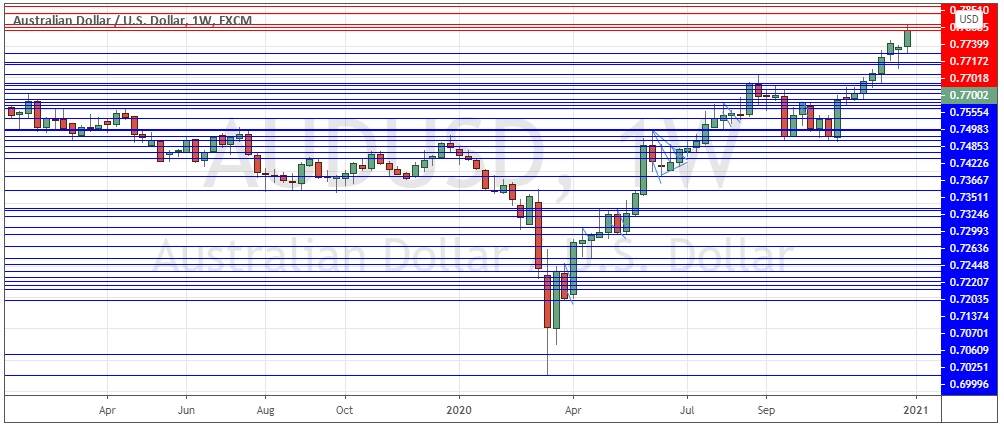The height and width of the screenshot is (427, 1004).
Task: Click the 0.72993 price level label
Action: click(x=970, y=231)
